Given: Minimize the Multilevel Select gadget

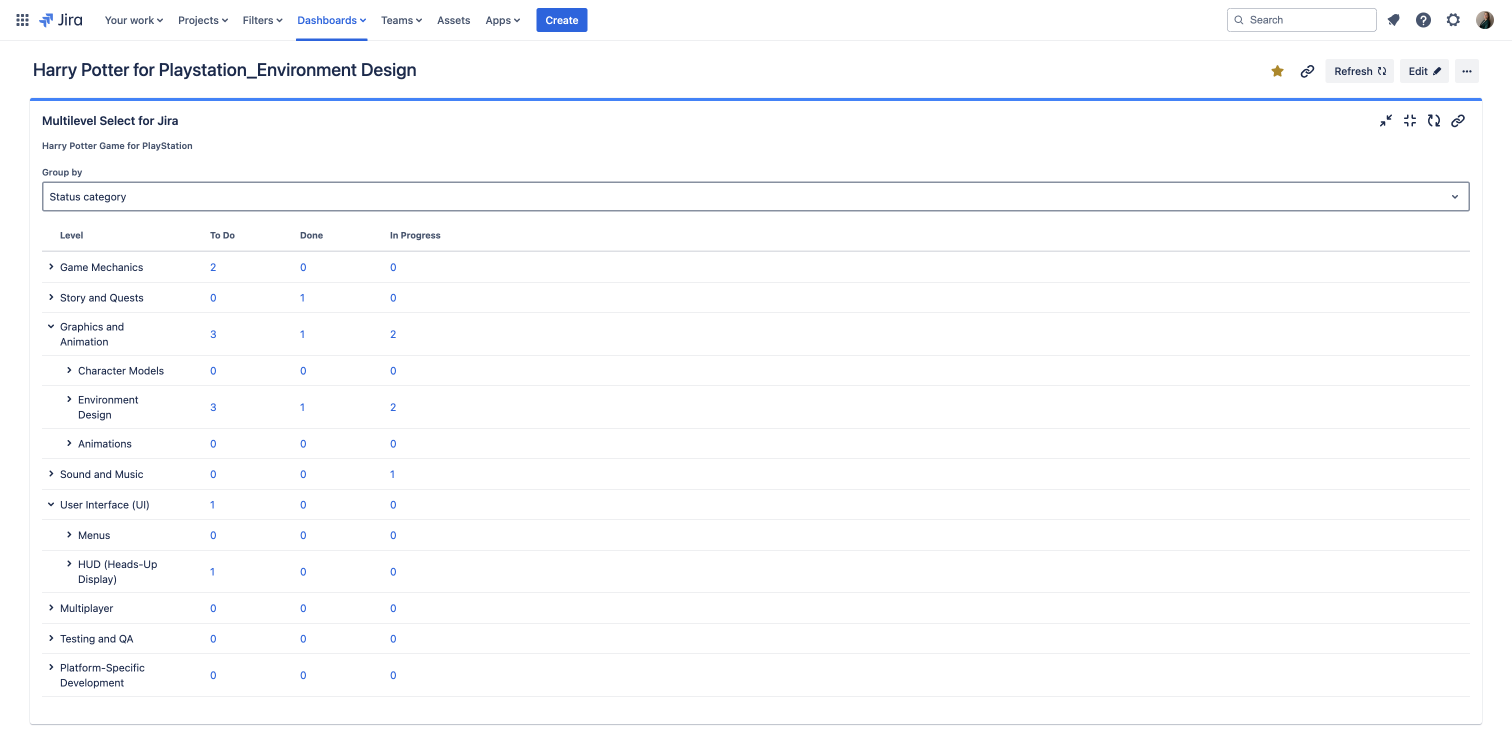Looking at the screenshot, I should [x=1385, y=121].
